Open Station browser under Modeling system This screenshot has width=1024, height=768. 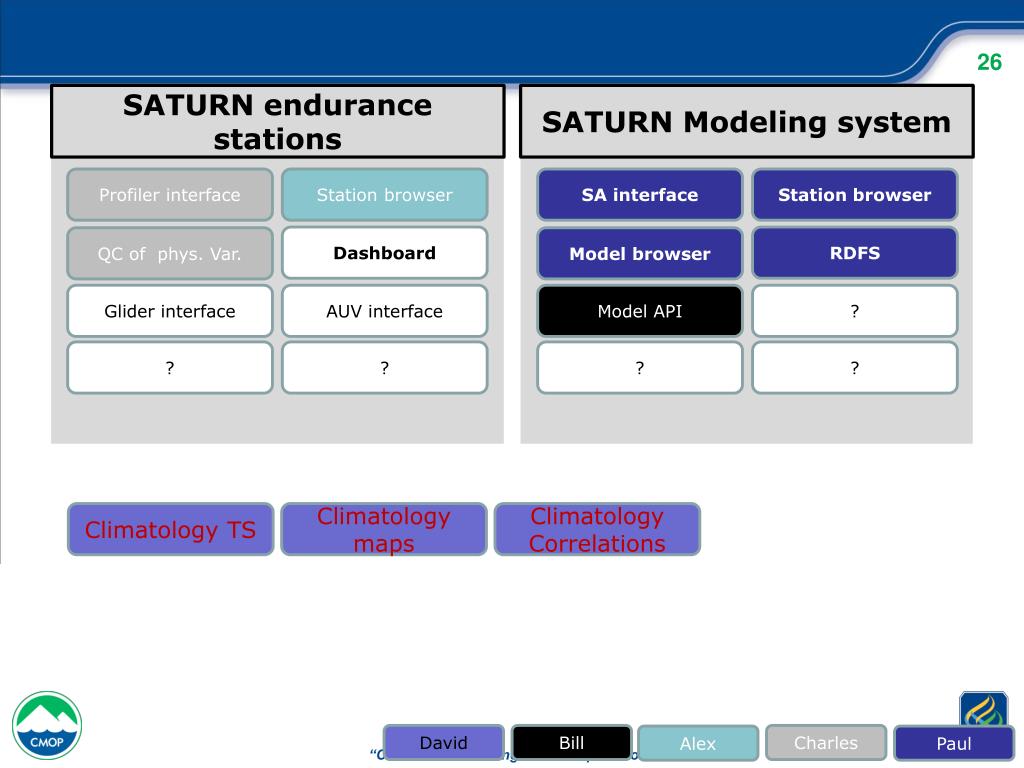(855, 195)
